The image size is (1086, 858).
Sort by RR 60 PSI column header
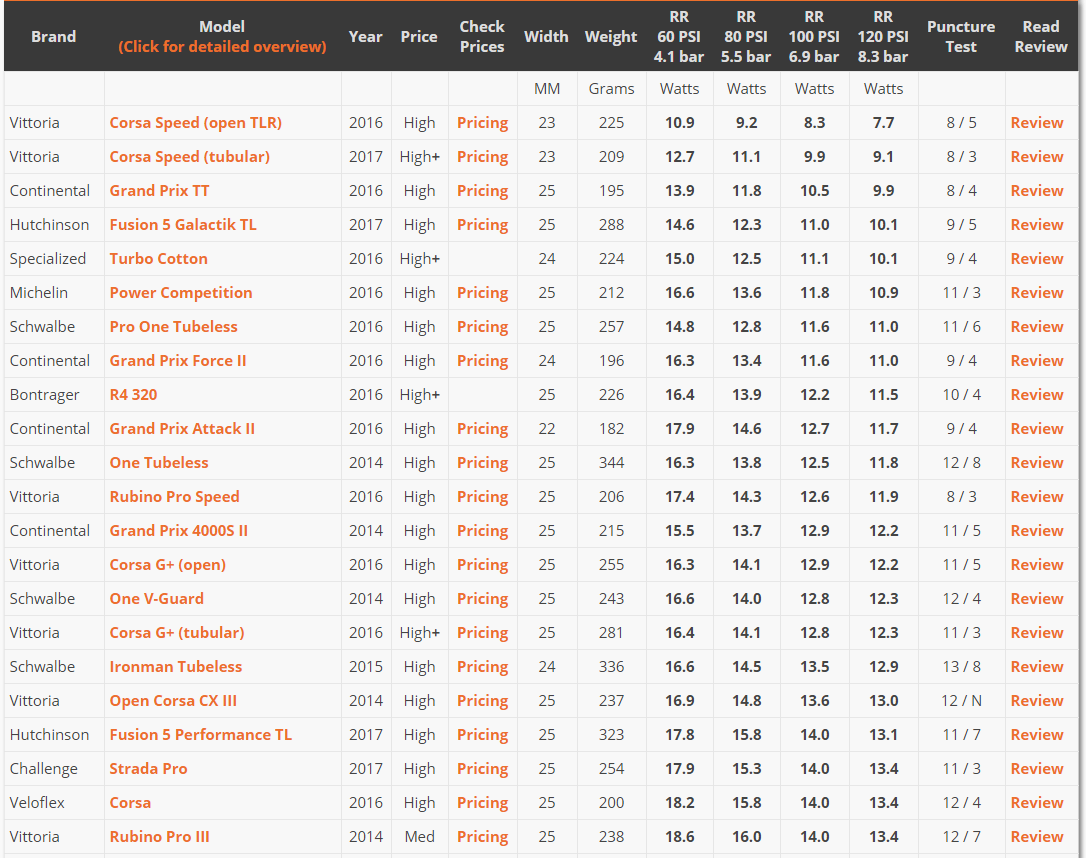pos(679,37)
